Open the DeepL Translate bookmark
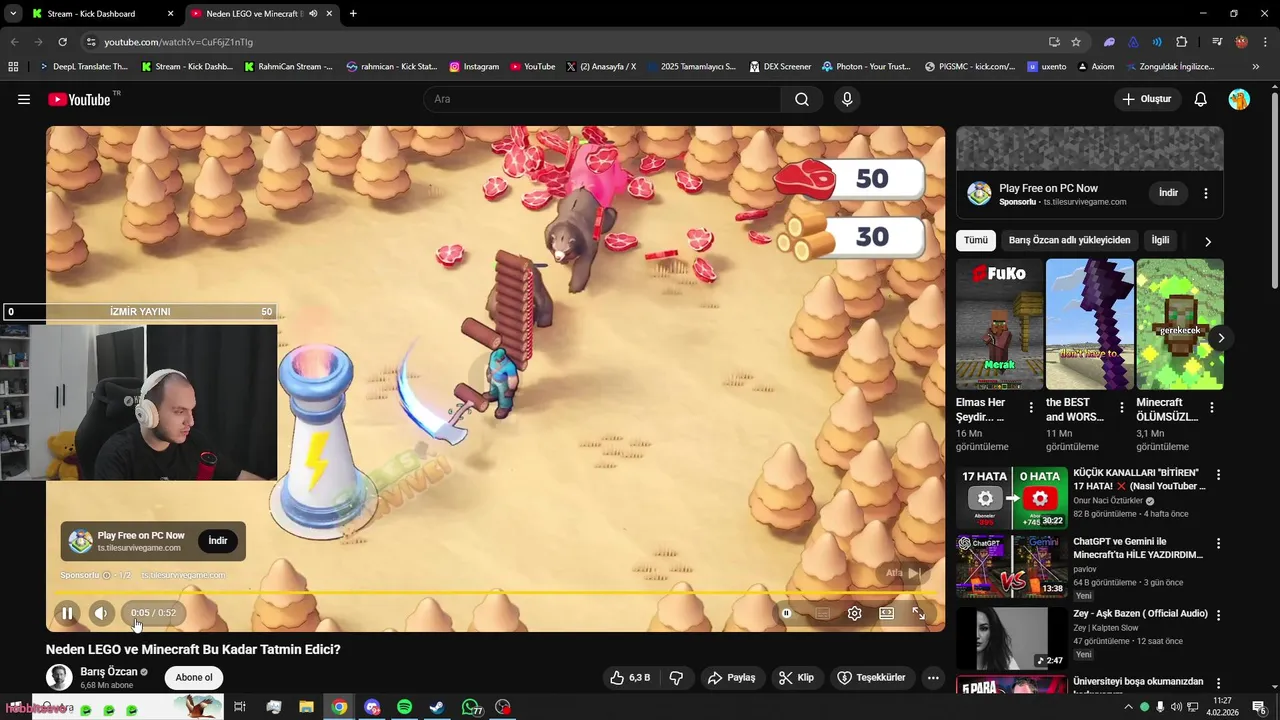Screen dimensions: 1280x720 coord(83,67)
